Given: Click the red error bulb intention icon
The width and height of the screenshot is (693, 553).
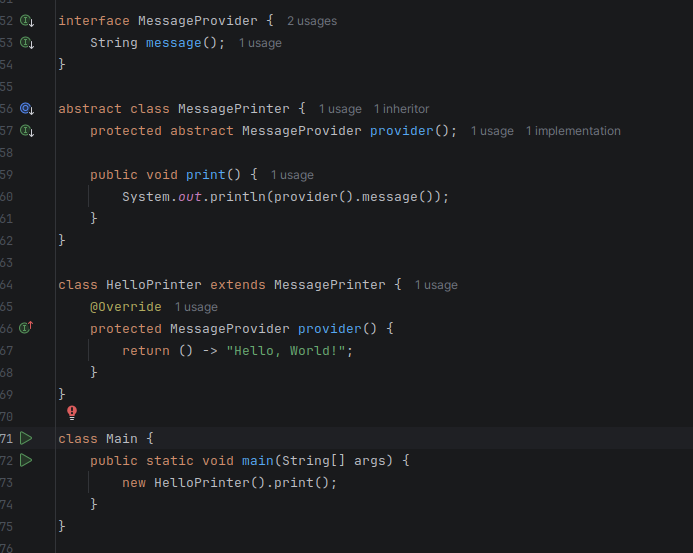Looking at the screenshot, I should pos(72,413).
